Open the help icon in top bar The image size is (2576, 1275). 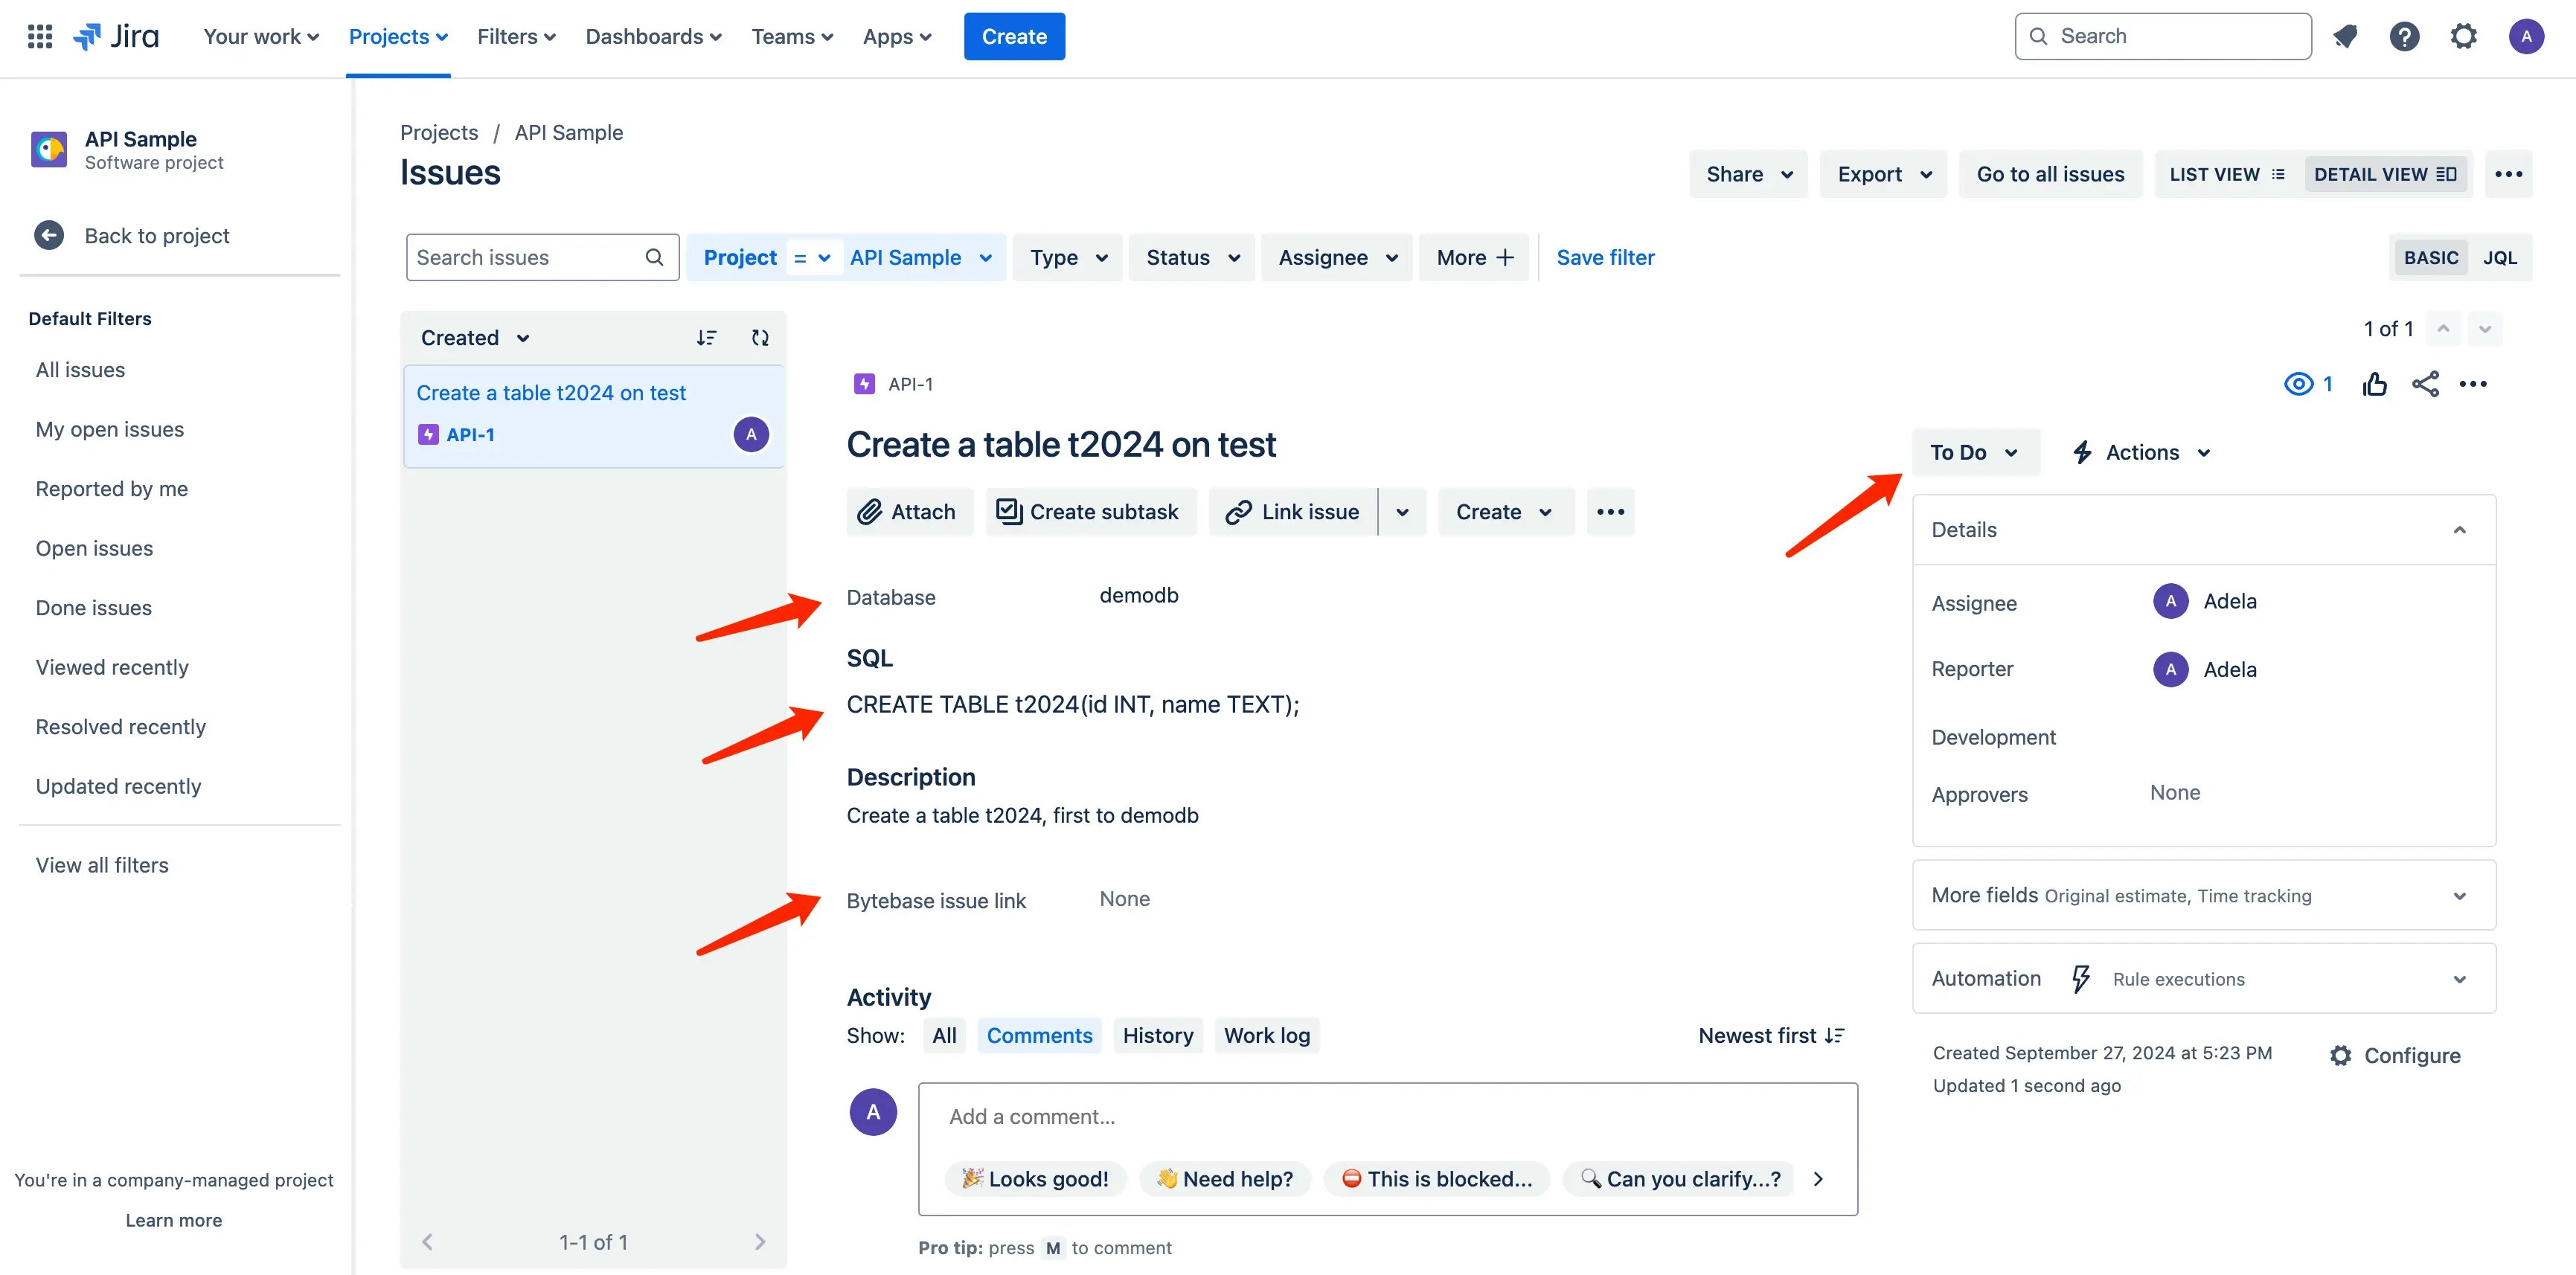(x=2404, y=36)
